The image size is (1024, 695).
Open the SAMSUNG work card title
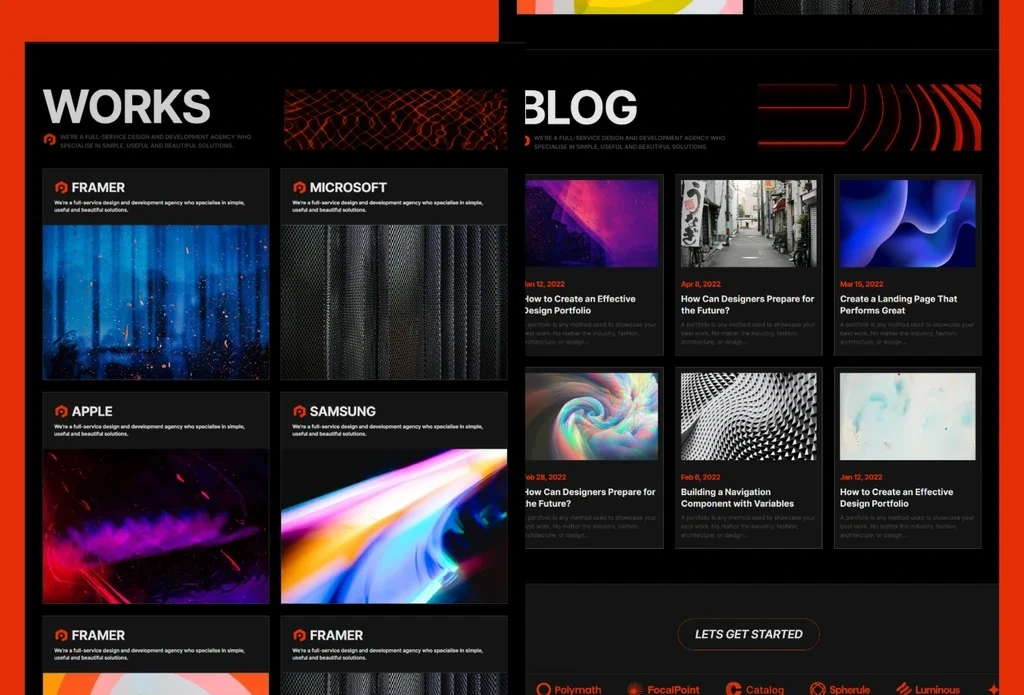[343, 412]
